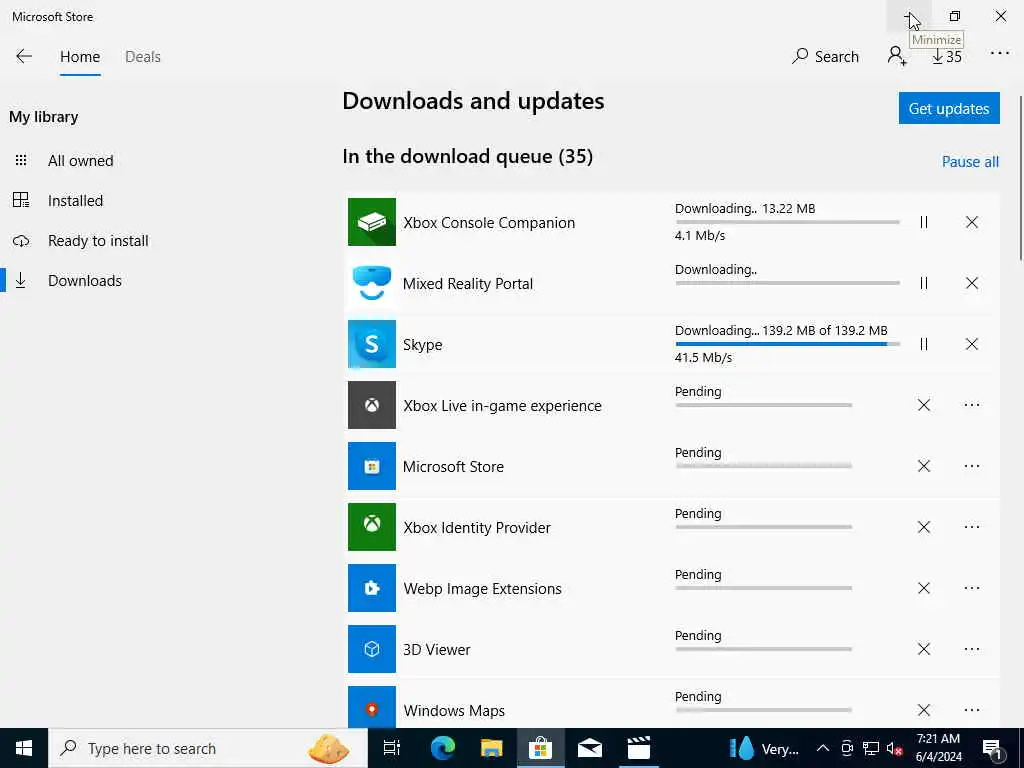Click Webp Image Extensions app icon

click(372, 588)
